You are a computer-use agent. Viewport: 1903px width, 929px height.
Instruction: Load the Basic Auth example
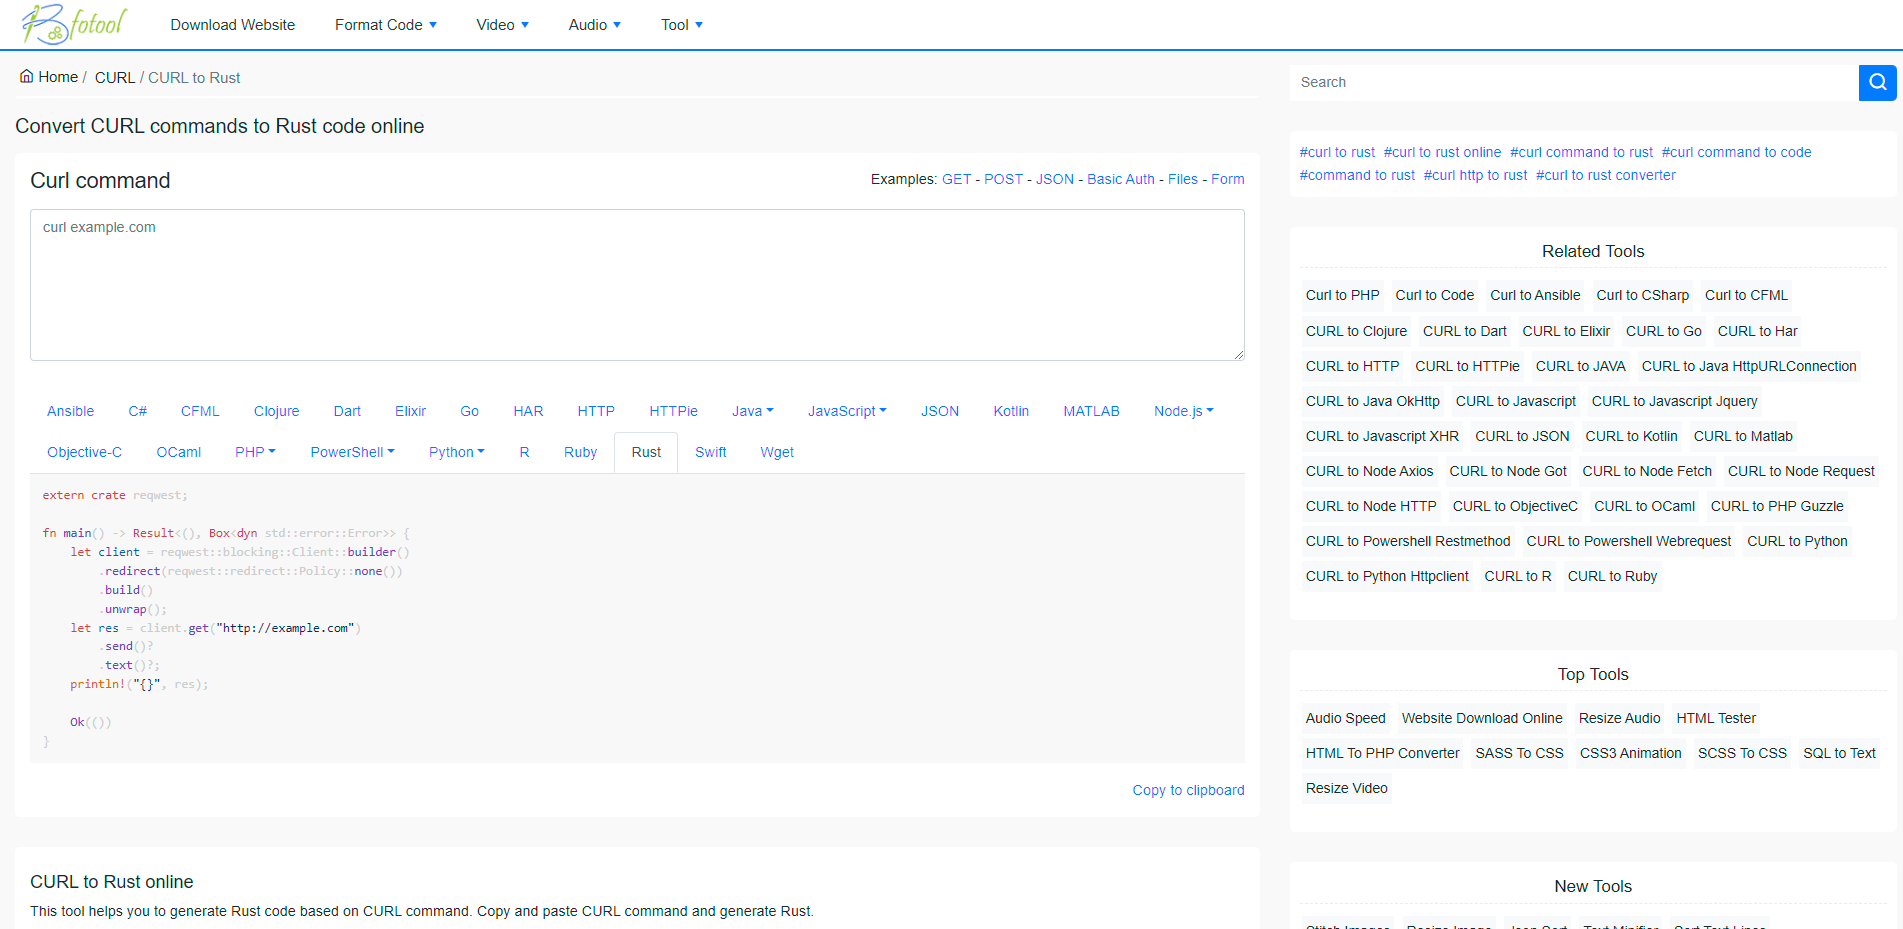point(1120,179)
